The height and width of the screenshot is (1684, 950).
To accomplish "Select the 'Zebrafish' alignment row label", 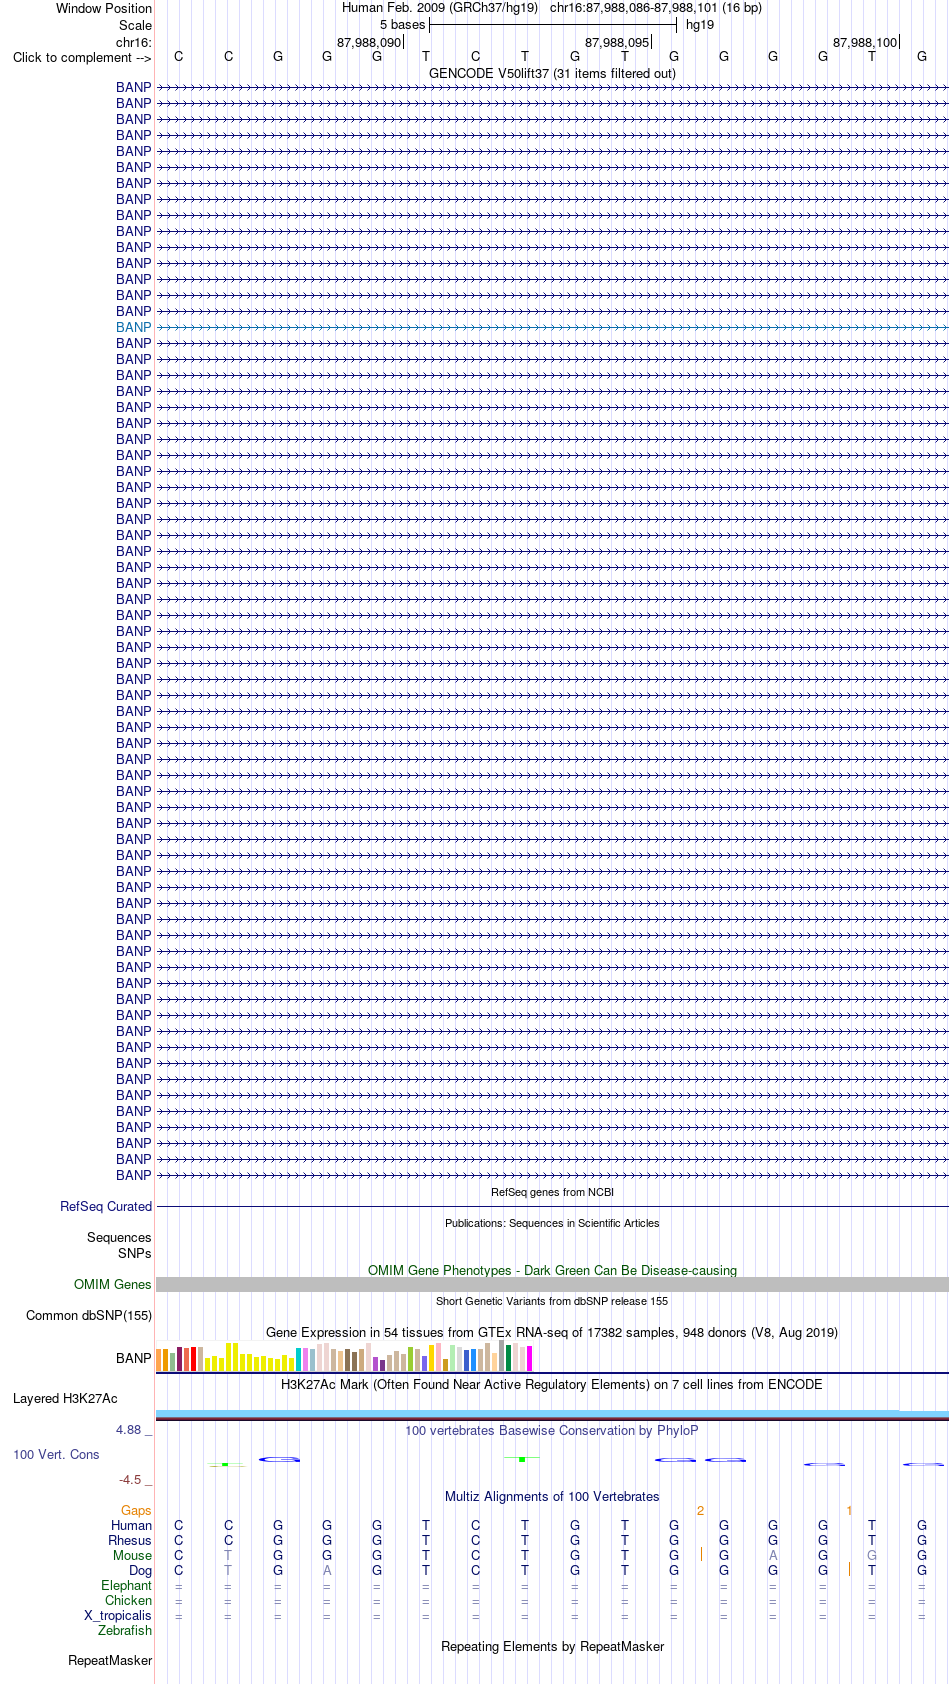I will [125, 1631].
